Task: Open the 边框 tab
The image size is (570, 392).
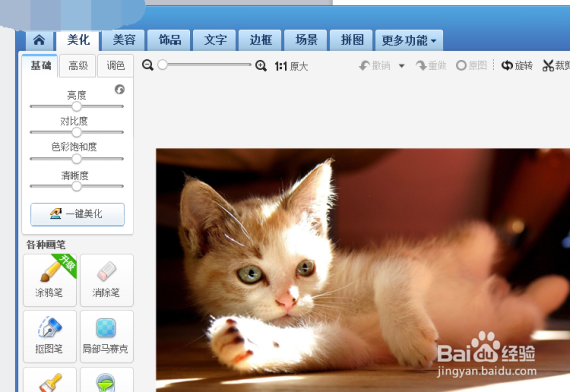Action: pyautogui.click(x=260, y=40)
